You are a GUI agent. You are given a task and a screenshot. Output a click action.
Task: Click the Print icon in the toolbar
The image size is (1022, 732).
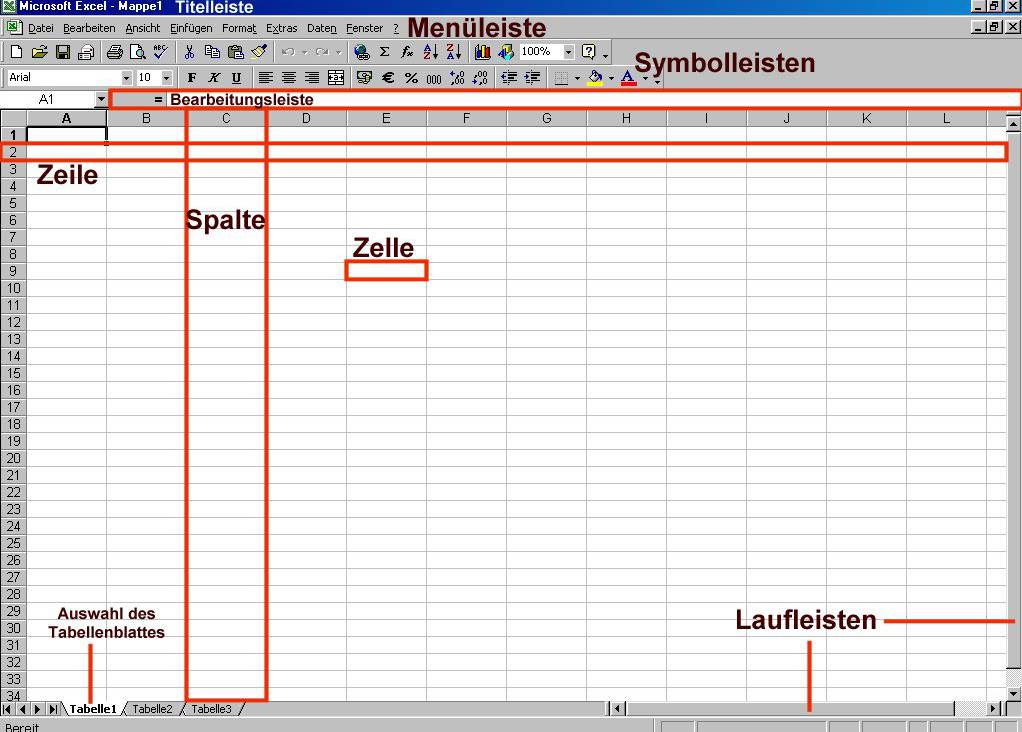click(114, 52)
